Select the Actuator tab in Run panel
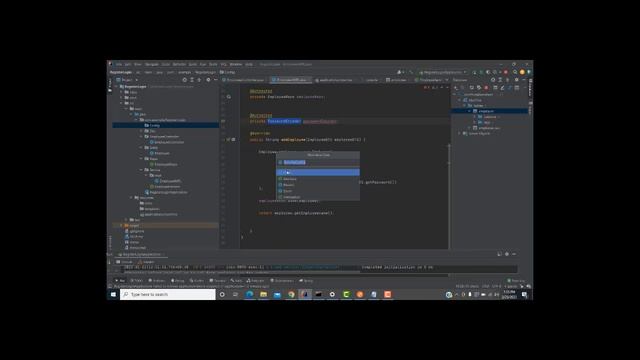 (x=146, y=262)
